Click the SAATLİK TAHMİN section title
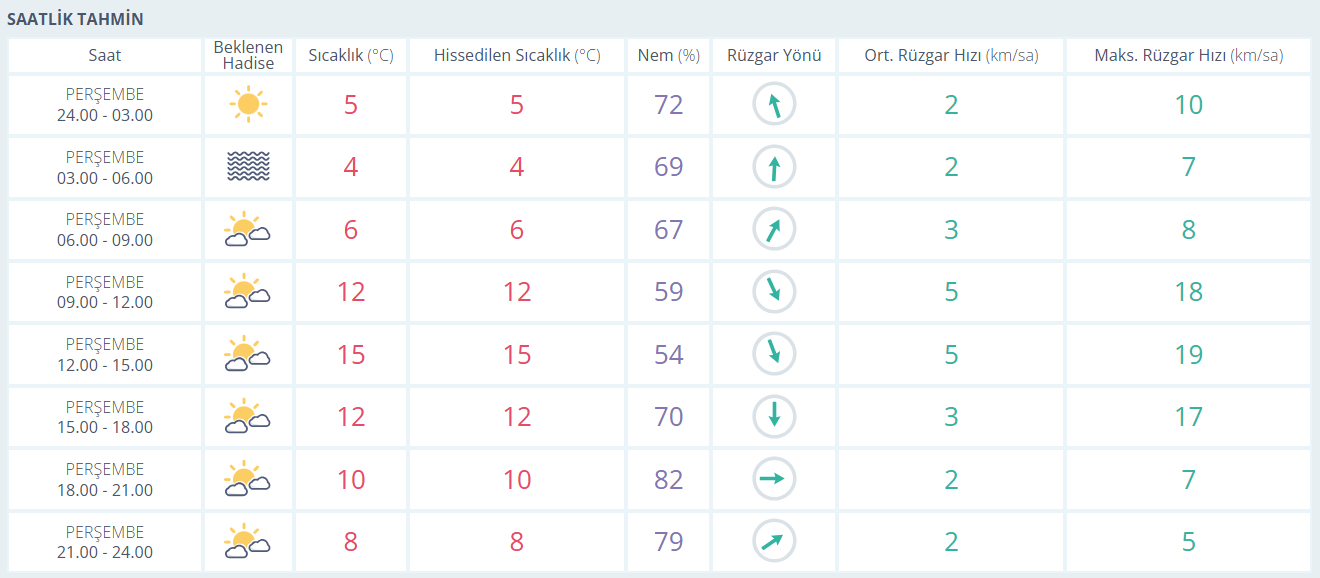The height and width of the screenshot is (578, 1320). click(x=75, y=19)
